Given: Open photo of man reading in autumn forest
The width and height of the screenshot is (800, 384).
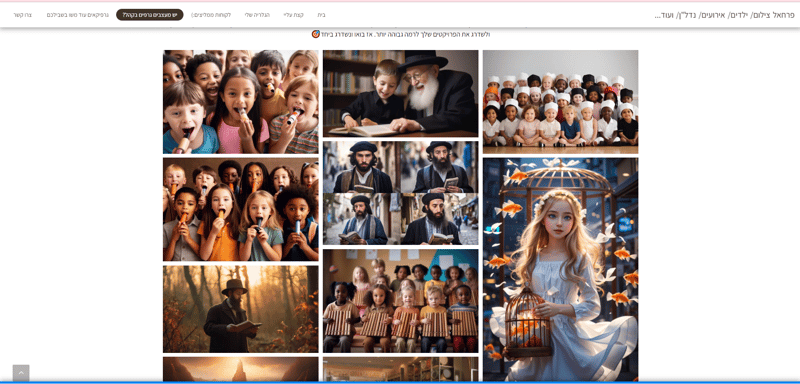Looking at the screenshot, I should click(x=240, y=309).
